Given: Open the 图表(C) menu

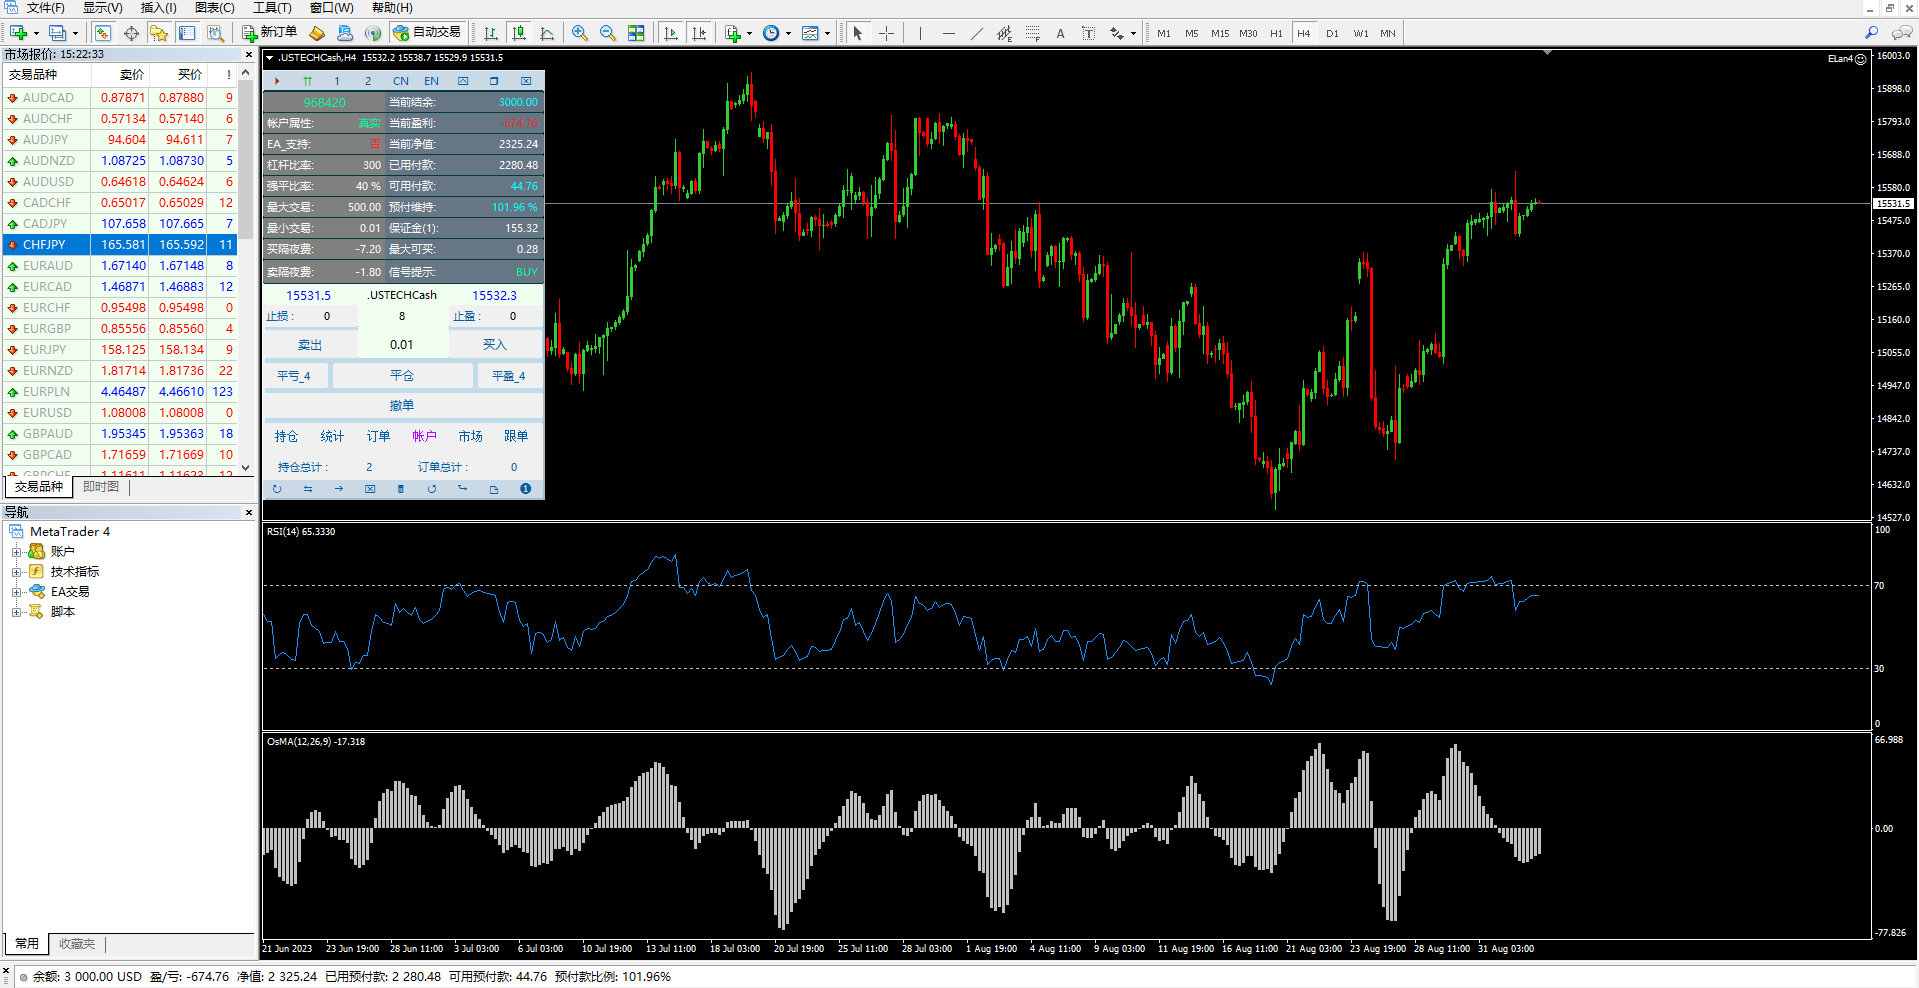Looking at the screenshot, I should [214, 8].
